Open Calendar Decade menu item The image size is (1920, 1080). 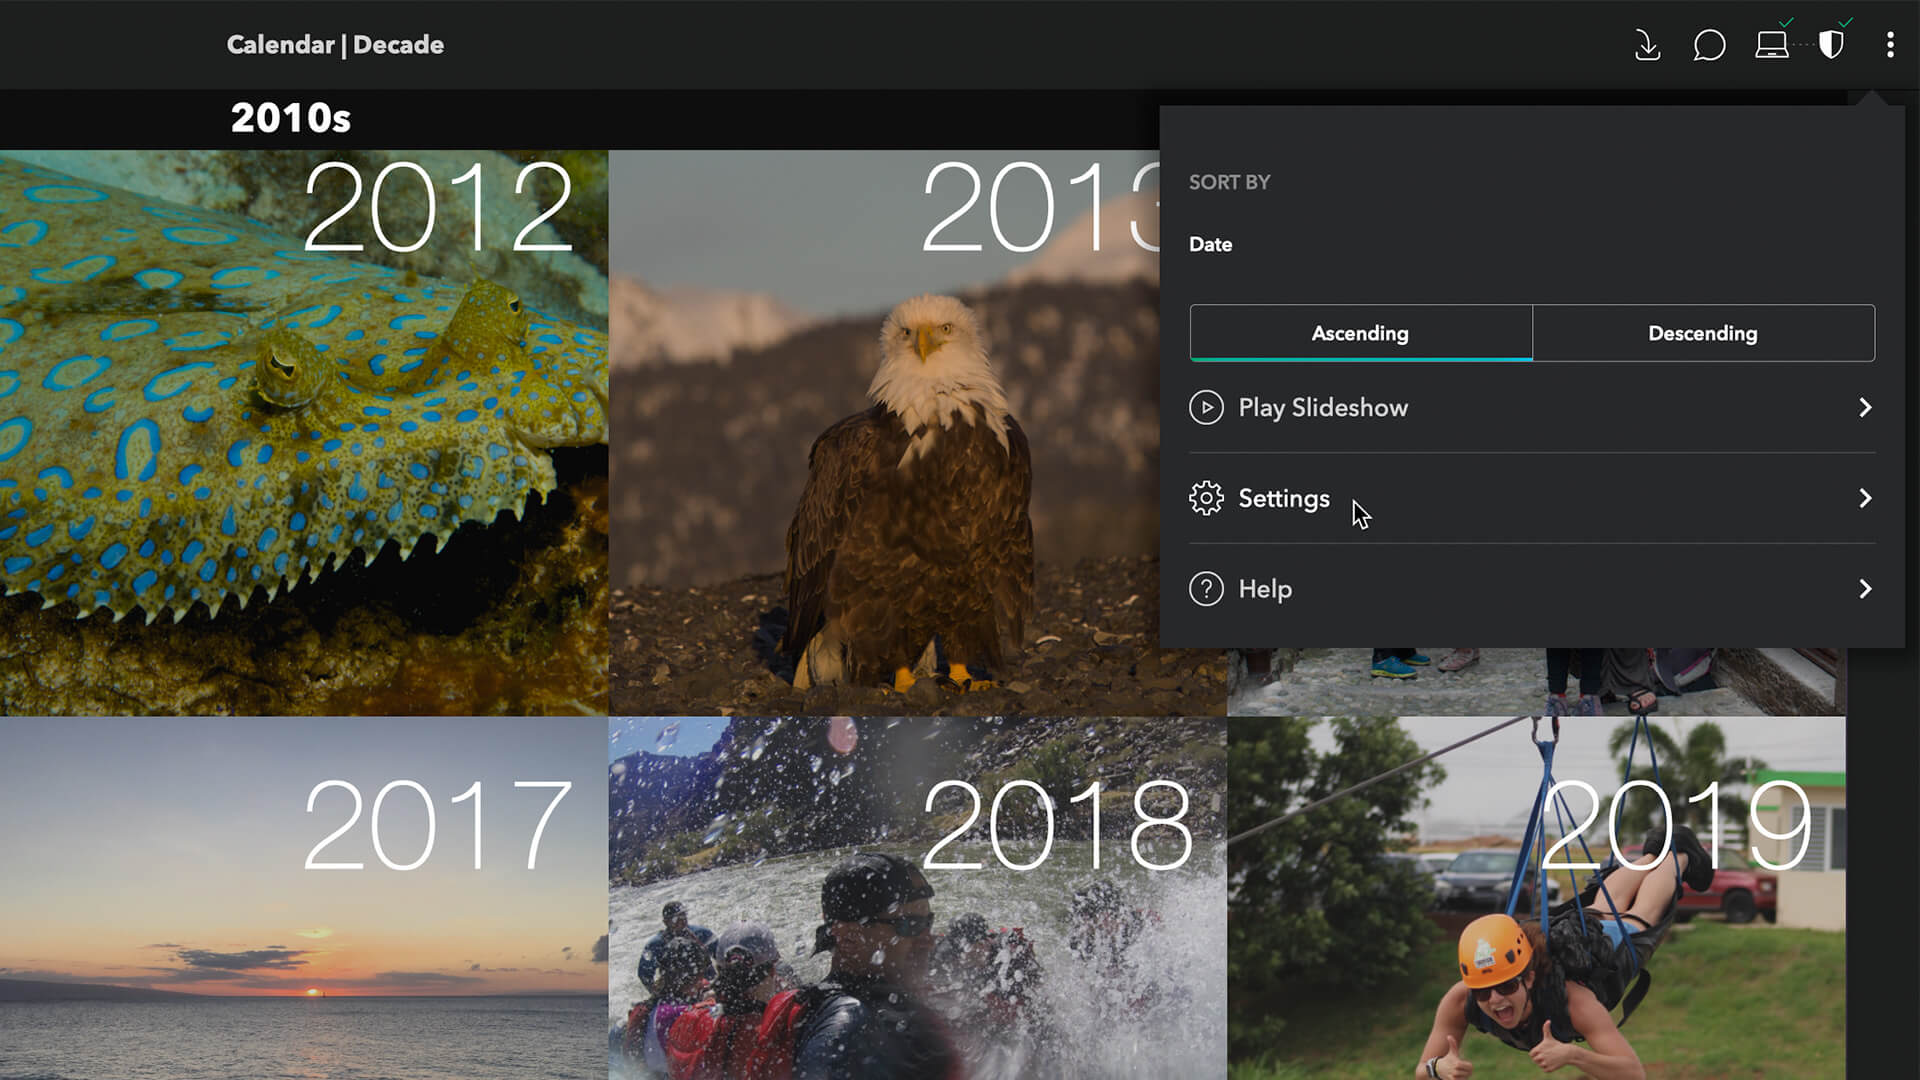click(x=334, y=45)
